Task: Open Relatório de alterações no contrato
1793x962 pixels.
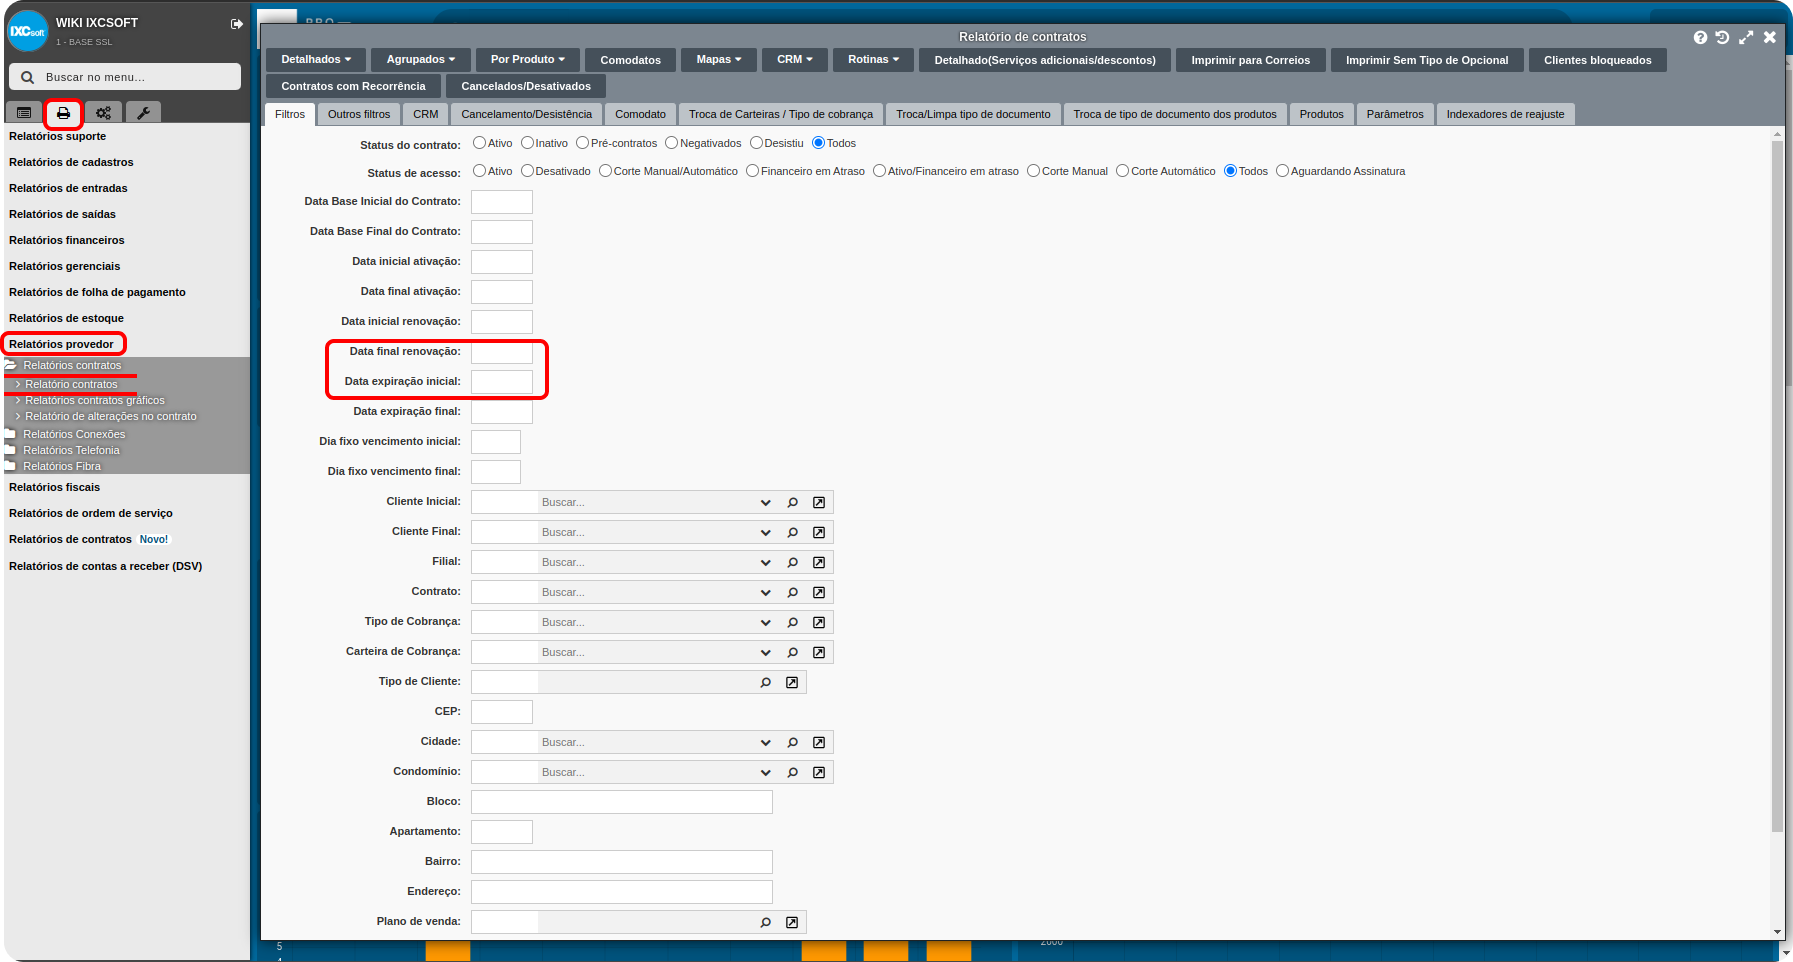Action: tap(111, 416)
